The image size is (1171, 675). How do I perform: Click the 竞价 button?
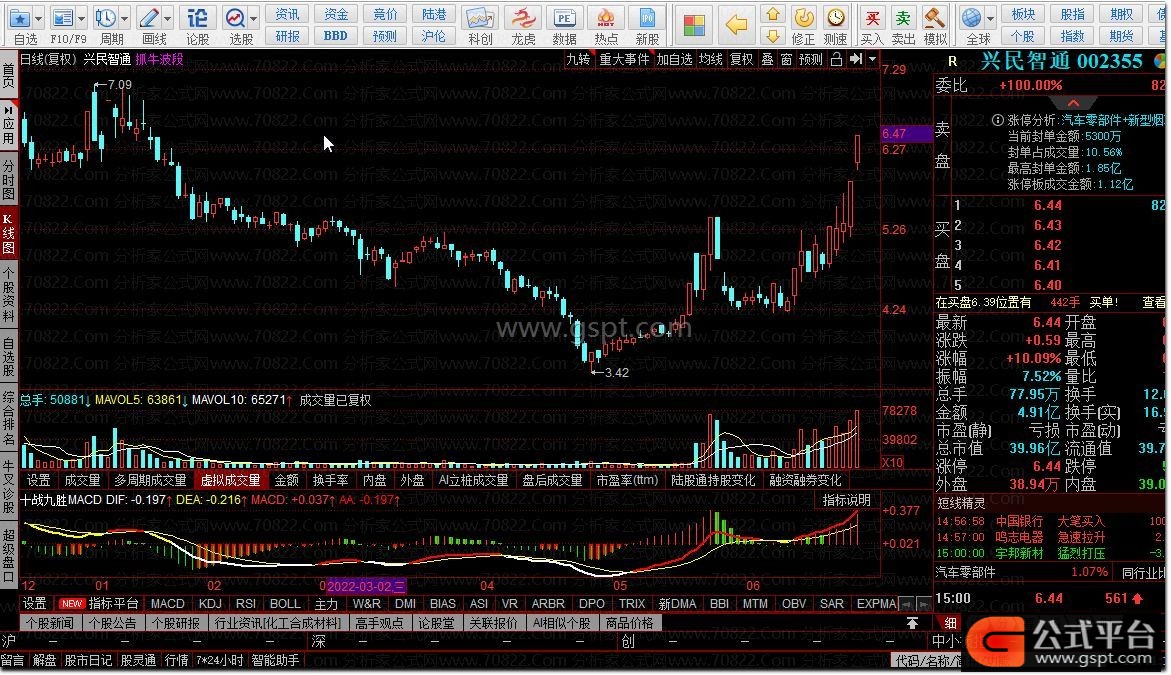tap(385, 14)
